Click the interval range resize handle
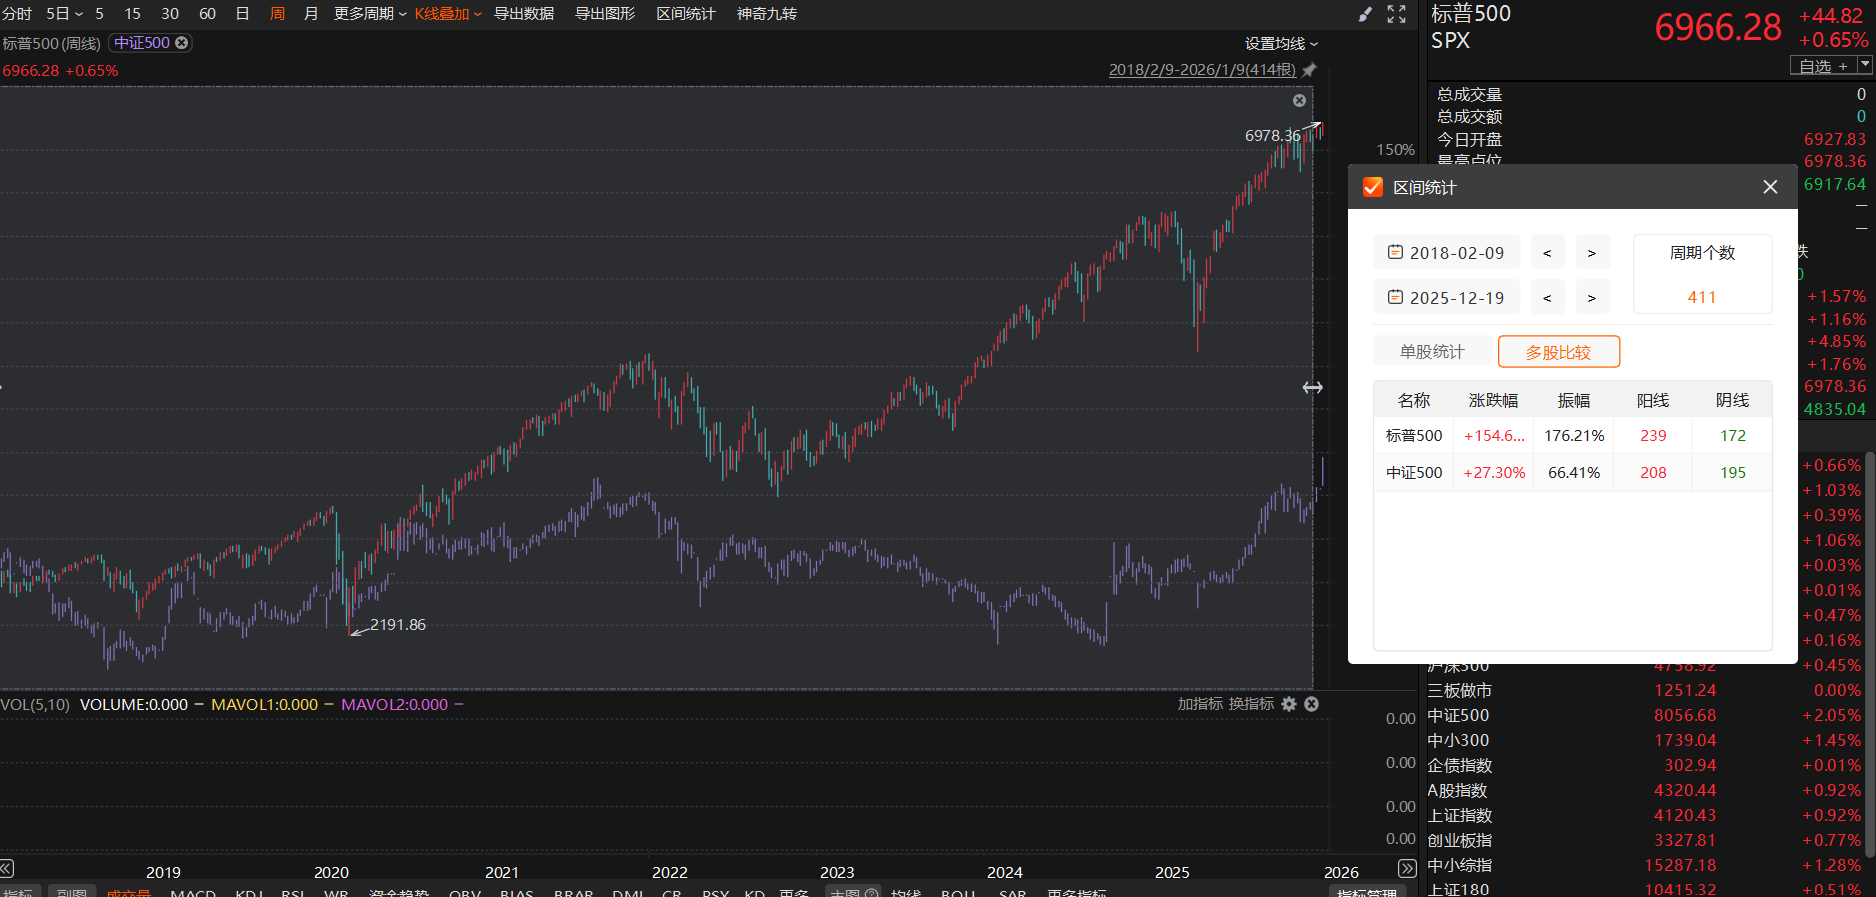This screenshot has height=897, width=1876. coord(1313,387)
